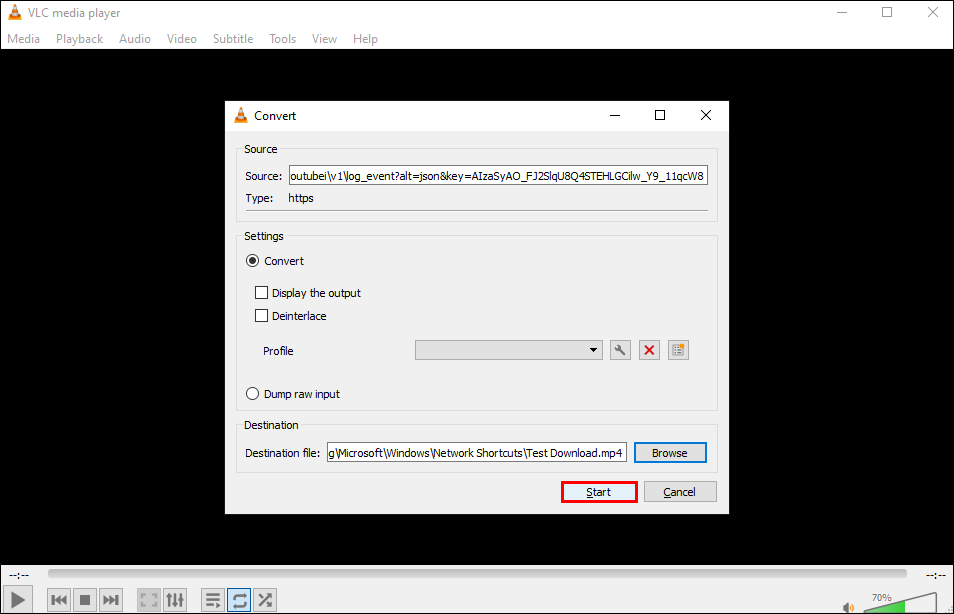
Task: Adjust the volume slider at 70%
Action: (900, 604)
